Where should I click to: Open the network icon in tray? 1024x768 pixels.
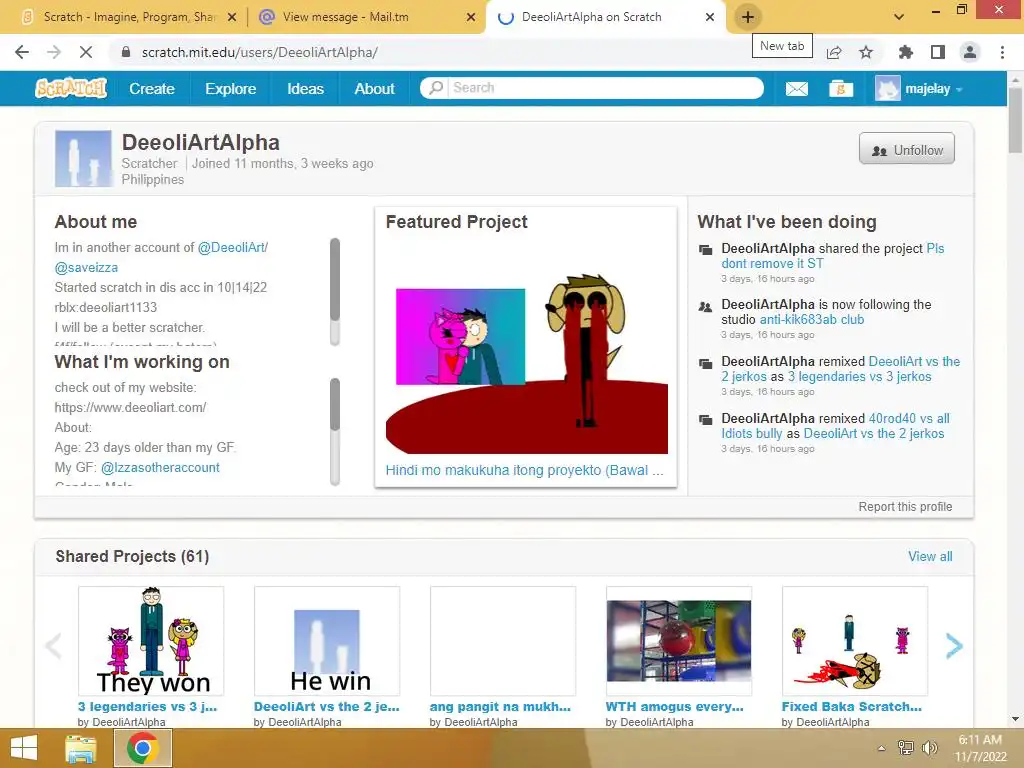[x=906, y=748]
